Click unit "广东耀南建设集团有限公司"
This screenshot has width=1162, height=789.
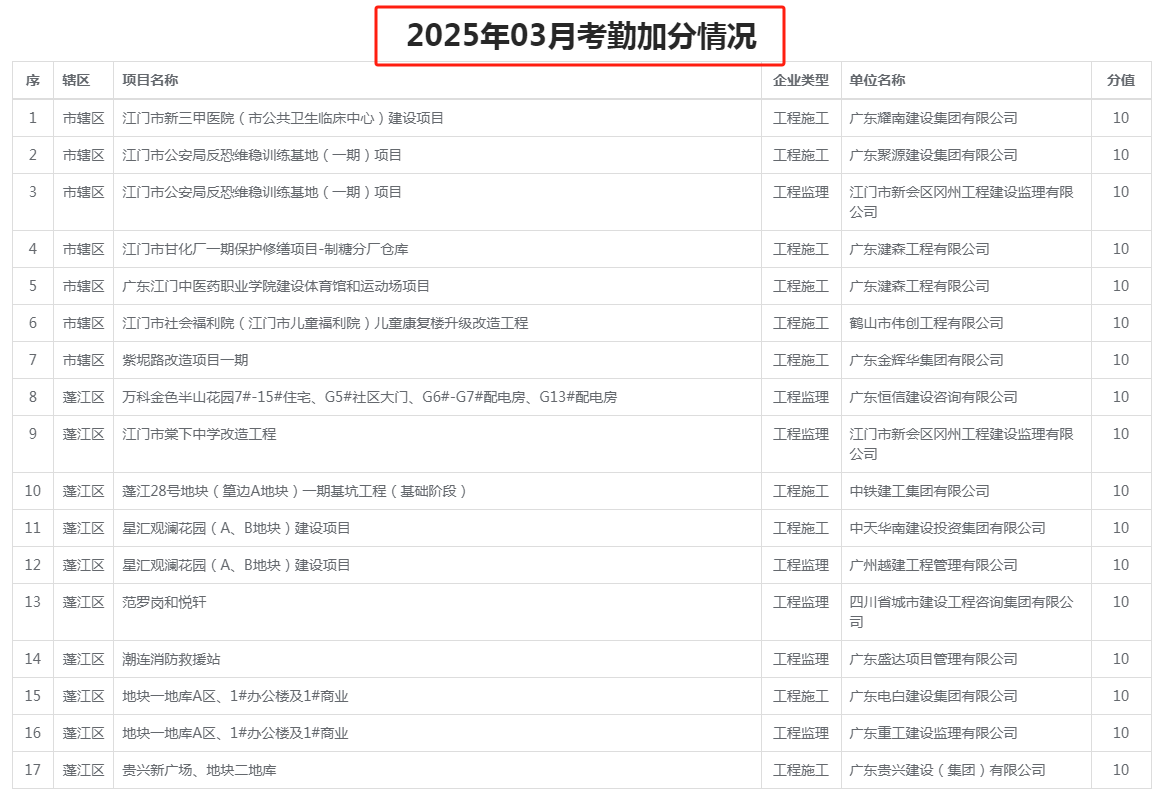click(x=933, y=118)
